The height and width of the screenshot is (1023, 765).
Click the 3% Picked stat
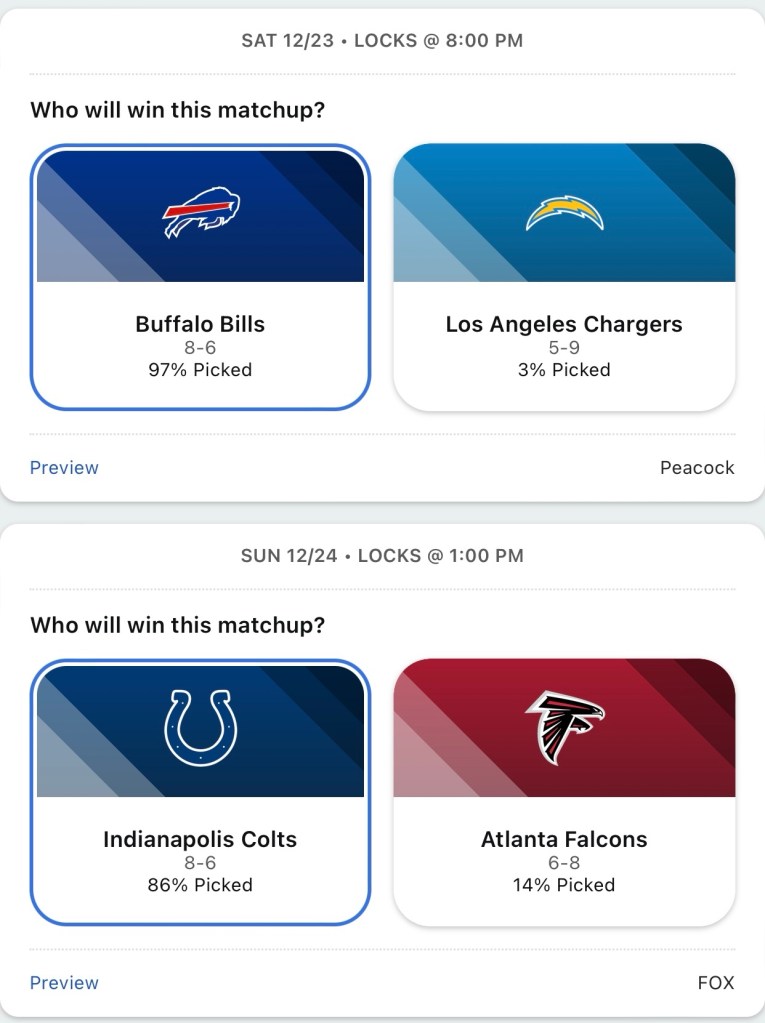(564, 370)
